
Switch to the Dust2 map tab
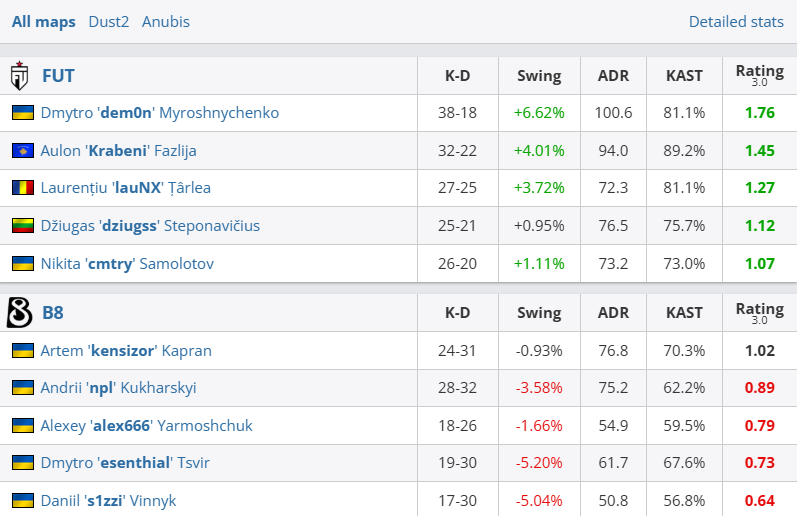pyautogui.click(x=108, y=22)
